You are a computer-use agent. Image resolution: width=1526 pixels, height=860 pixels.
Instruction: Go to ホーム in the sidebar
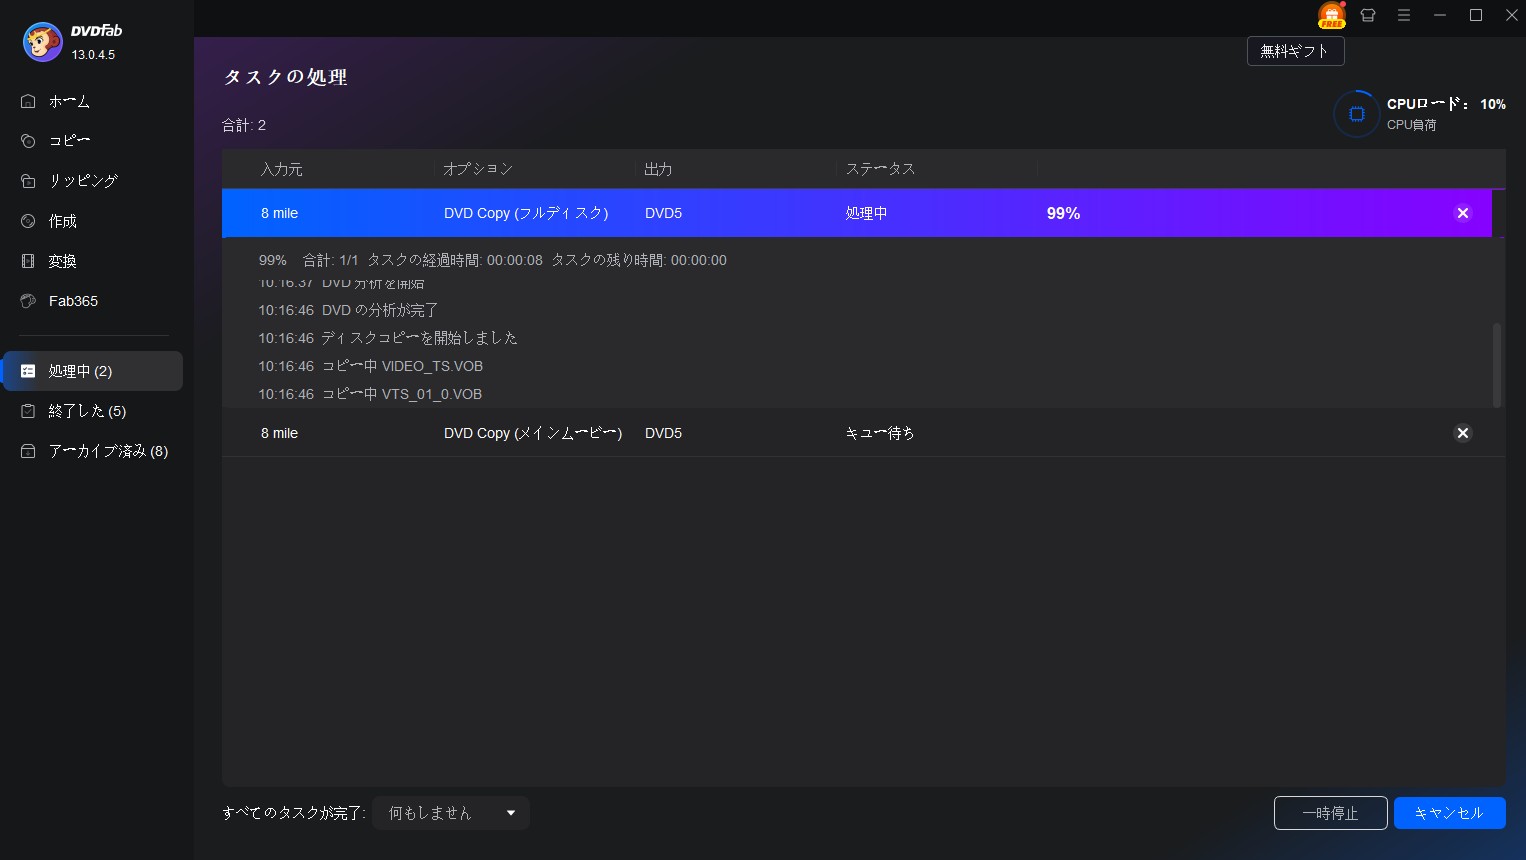[69, 101]
